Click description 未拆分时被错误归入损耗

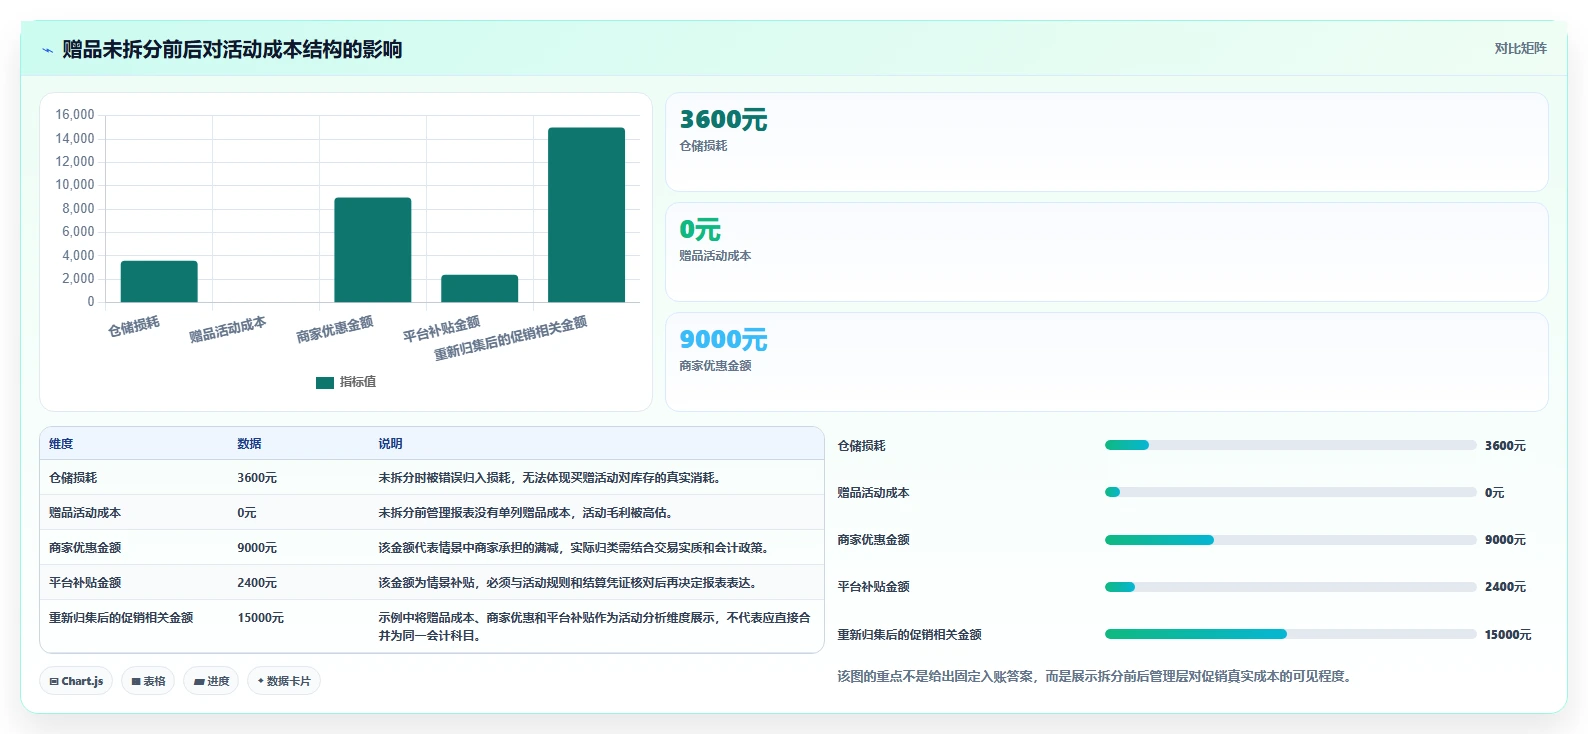click(550, 478)
